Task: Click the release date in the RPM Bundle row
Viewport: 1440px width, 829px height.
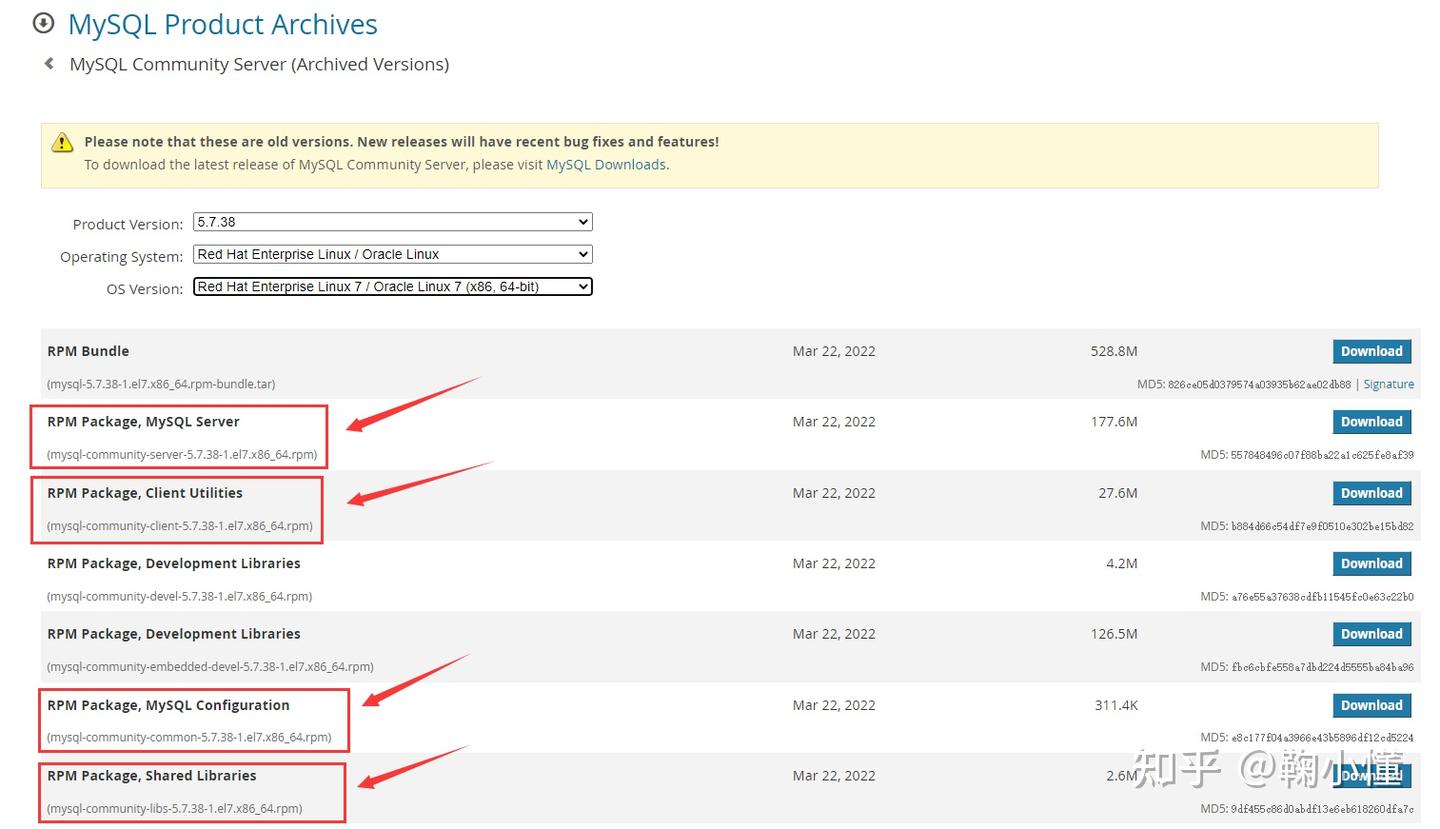Action: (x=834, y=351)
